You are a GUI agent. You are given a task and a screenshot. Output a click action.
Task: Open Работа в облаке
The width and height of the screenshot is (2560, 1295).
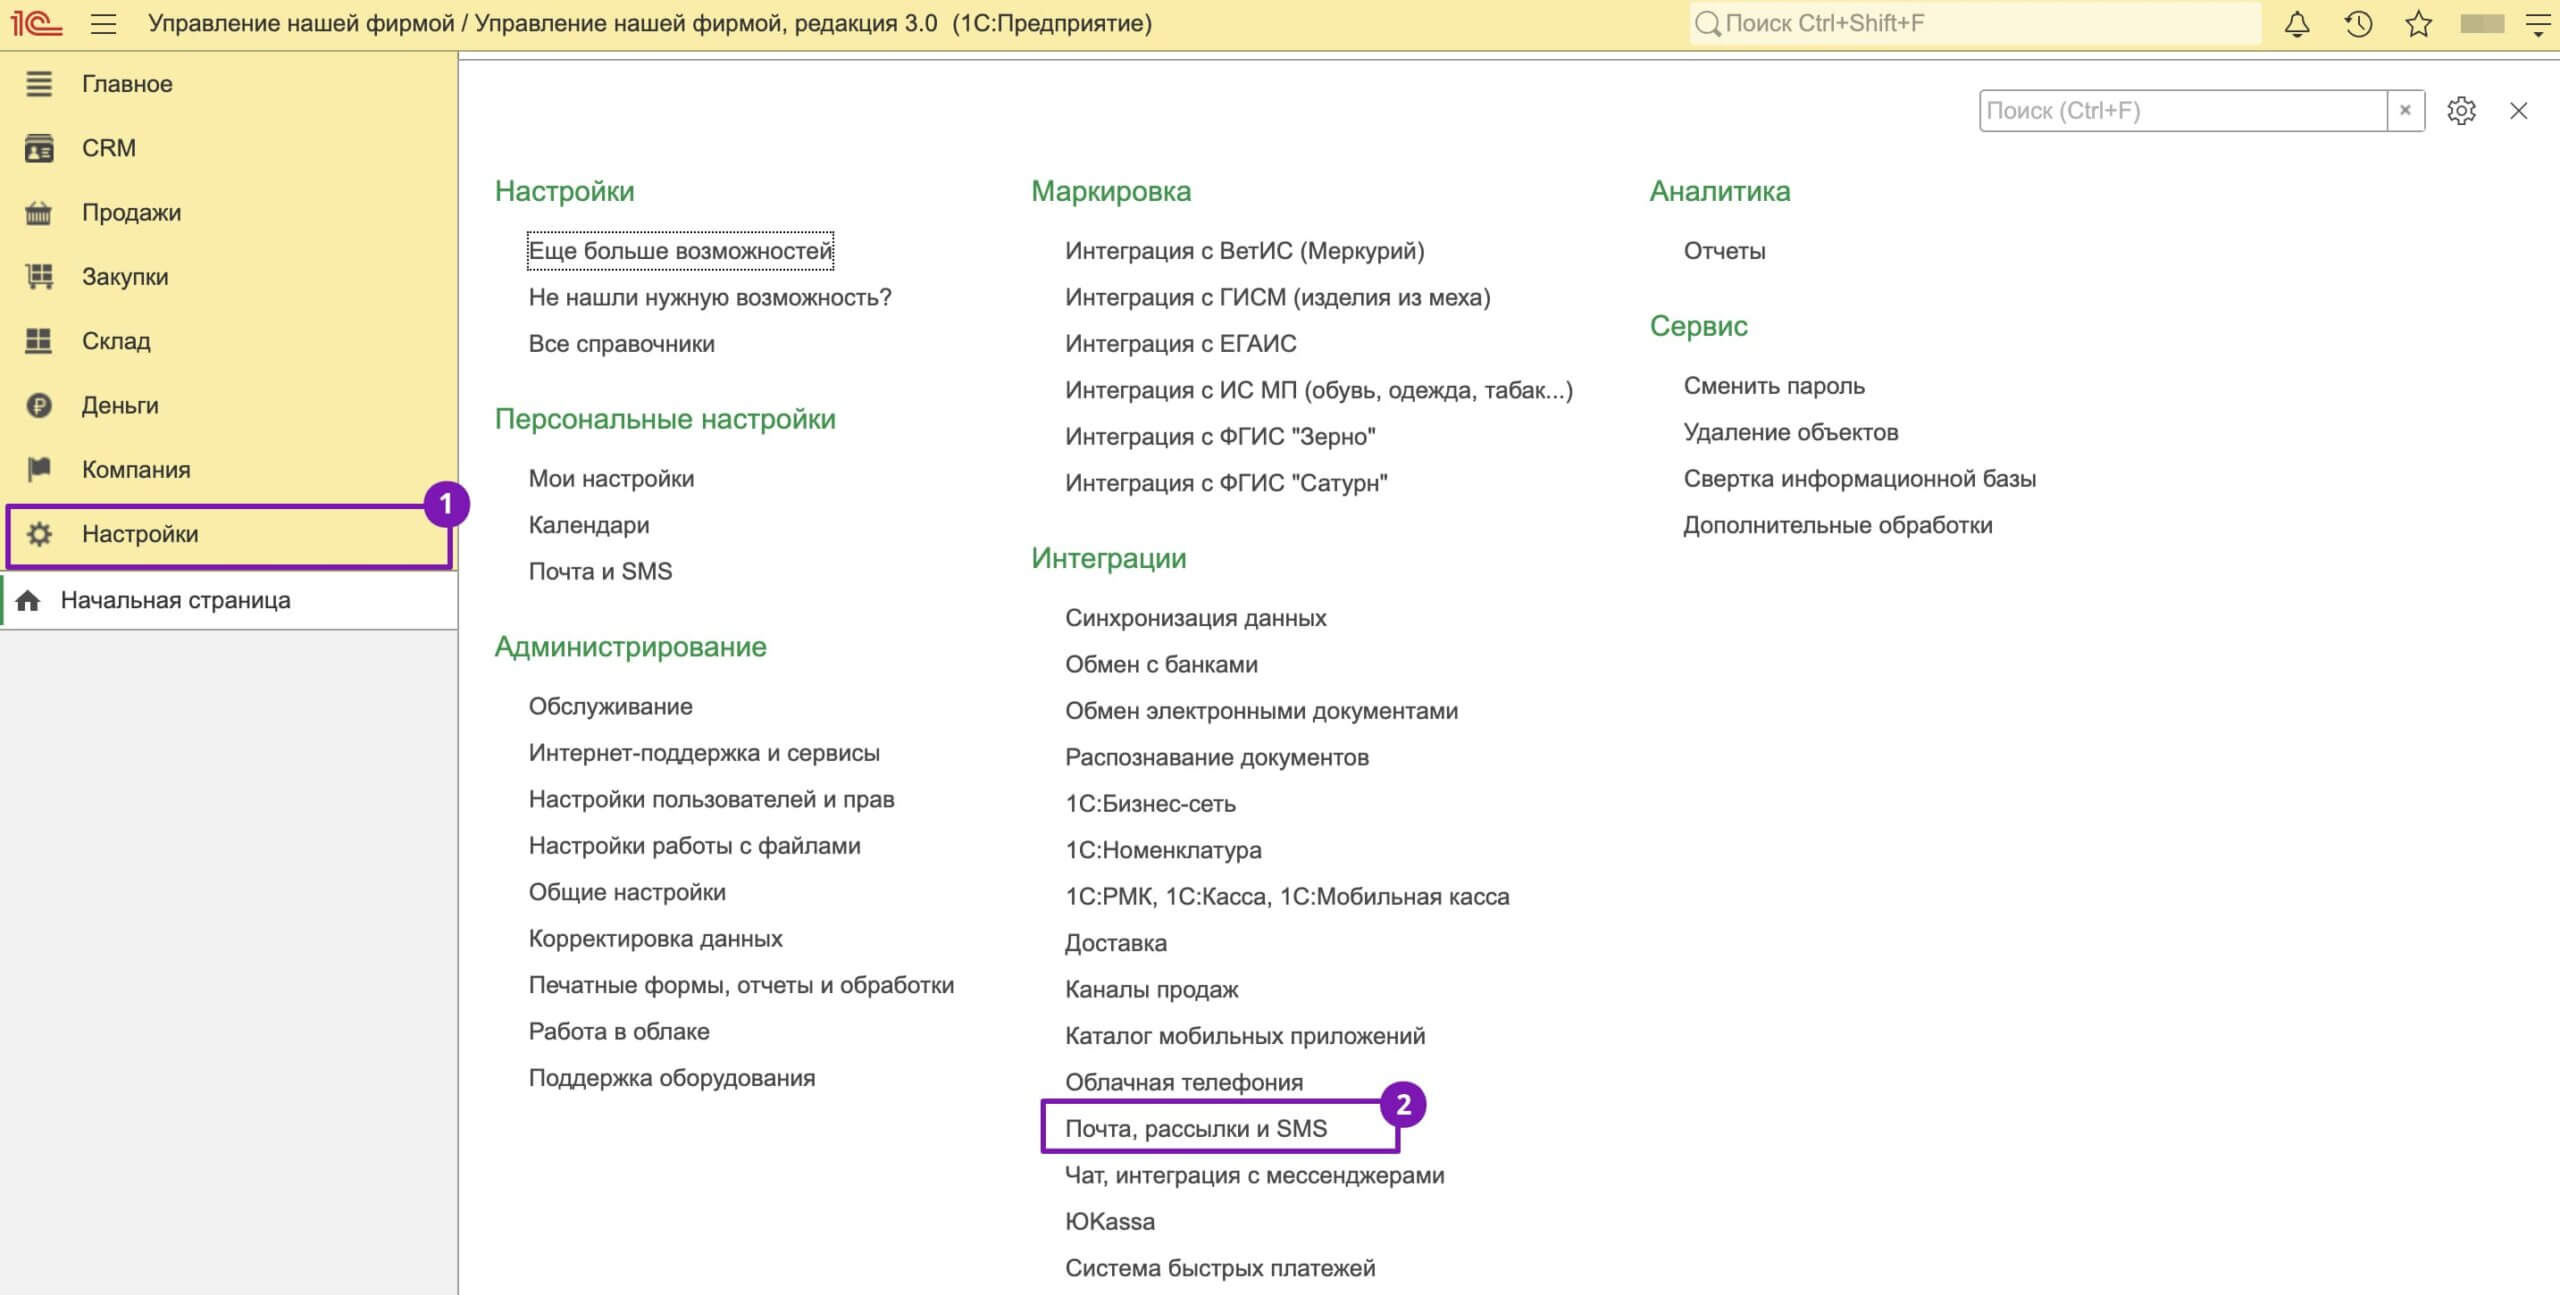pyautogui.click(x=619, y=1032)
